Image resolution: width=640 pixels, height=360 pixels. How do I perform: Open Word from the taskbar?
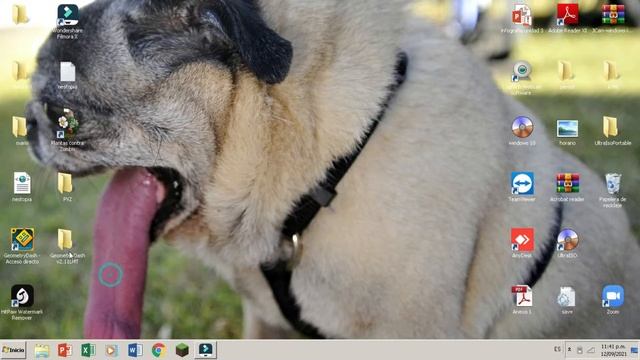click(135, 350)
